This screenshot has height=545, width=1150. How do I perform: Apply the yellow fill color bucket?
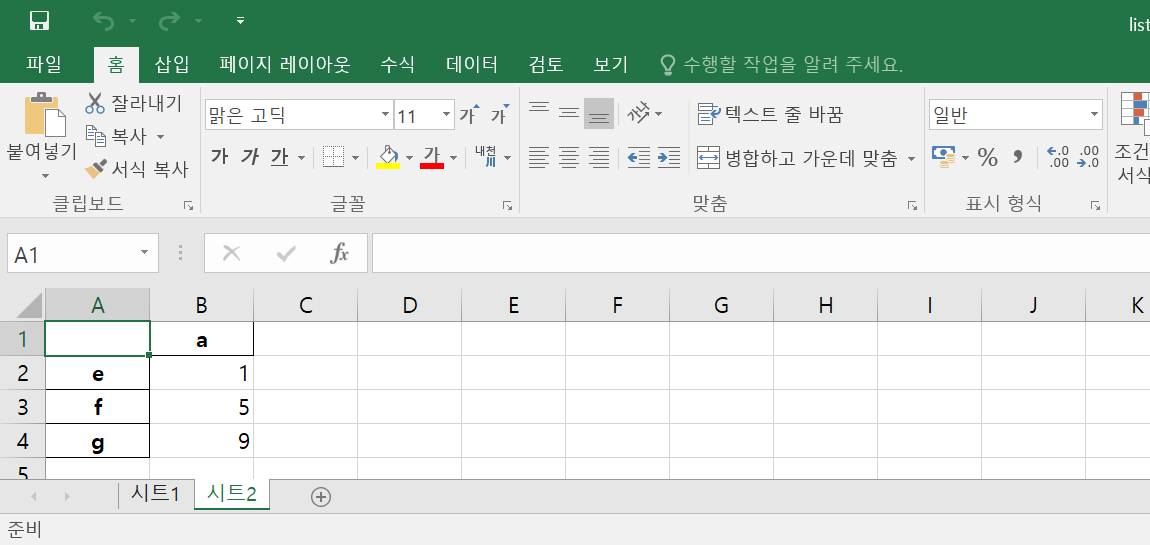click(x=388, y=157)
